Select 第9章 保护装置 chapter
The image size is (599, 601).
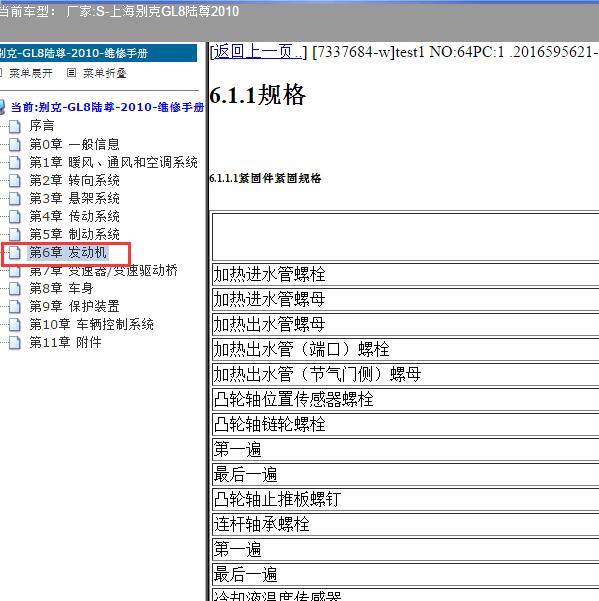[x=74, y=306]
